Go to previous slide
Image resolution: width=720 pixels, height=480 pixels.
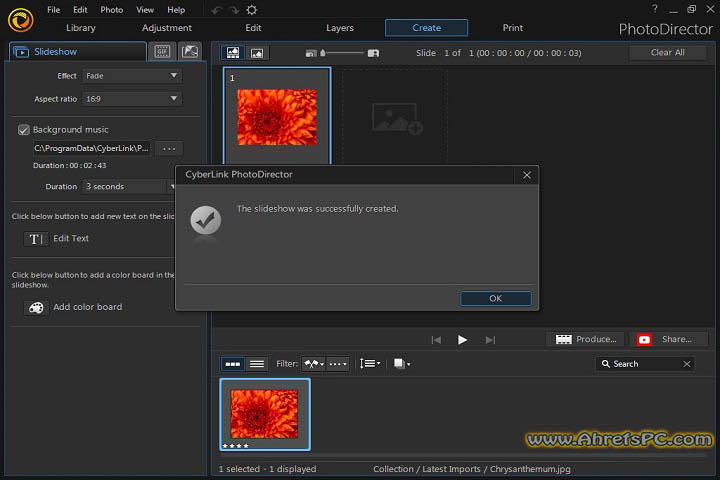tap(436, 340)
